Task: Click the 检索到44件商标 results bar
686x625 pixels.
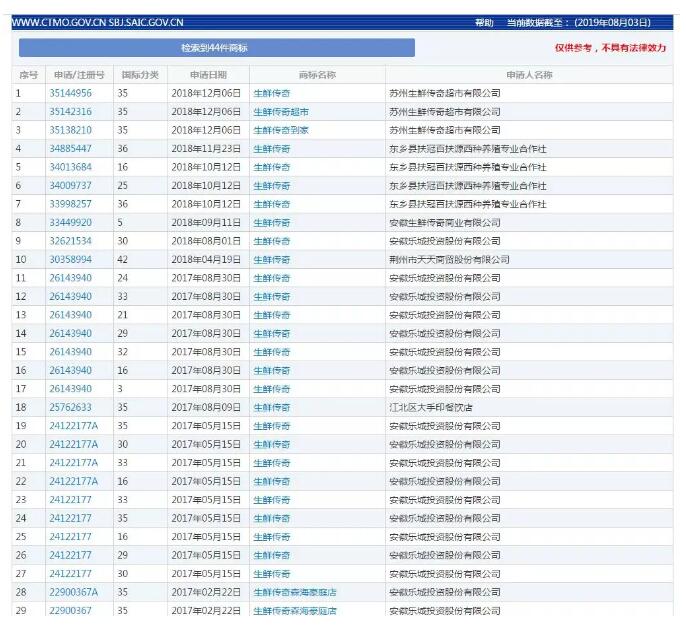Action: tap(216, 48)
